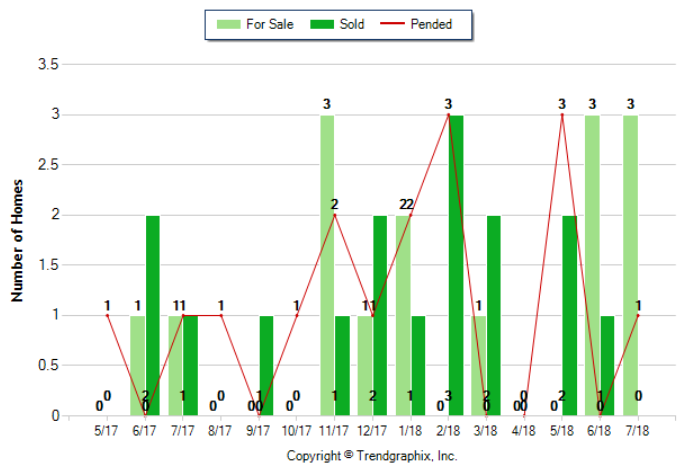Click the 6/18 For Sale bar
The width and height of the screenshot is (699, 470).
[592, 265]
